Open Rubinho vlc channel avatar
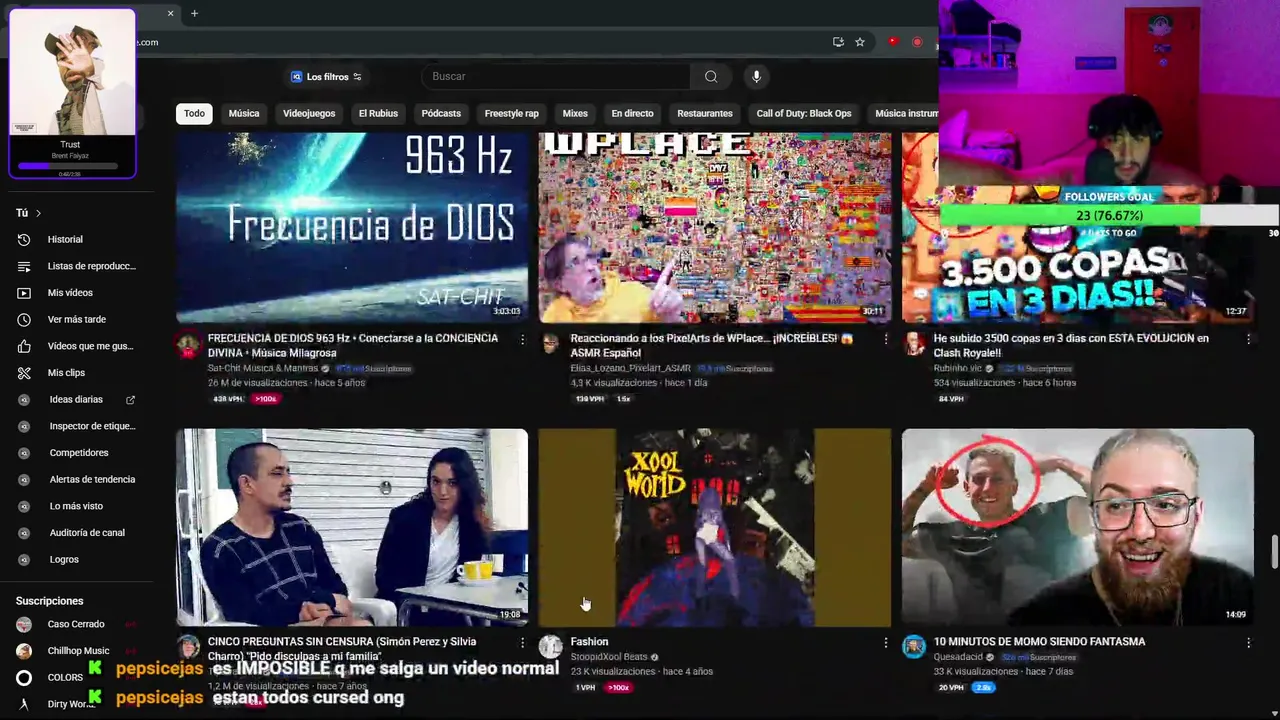Viewport: 1280px width, 720px height. point(914,345)
